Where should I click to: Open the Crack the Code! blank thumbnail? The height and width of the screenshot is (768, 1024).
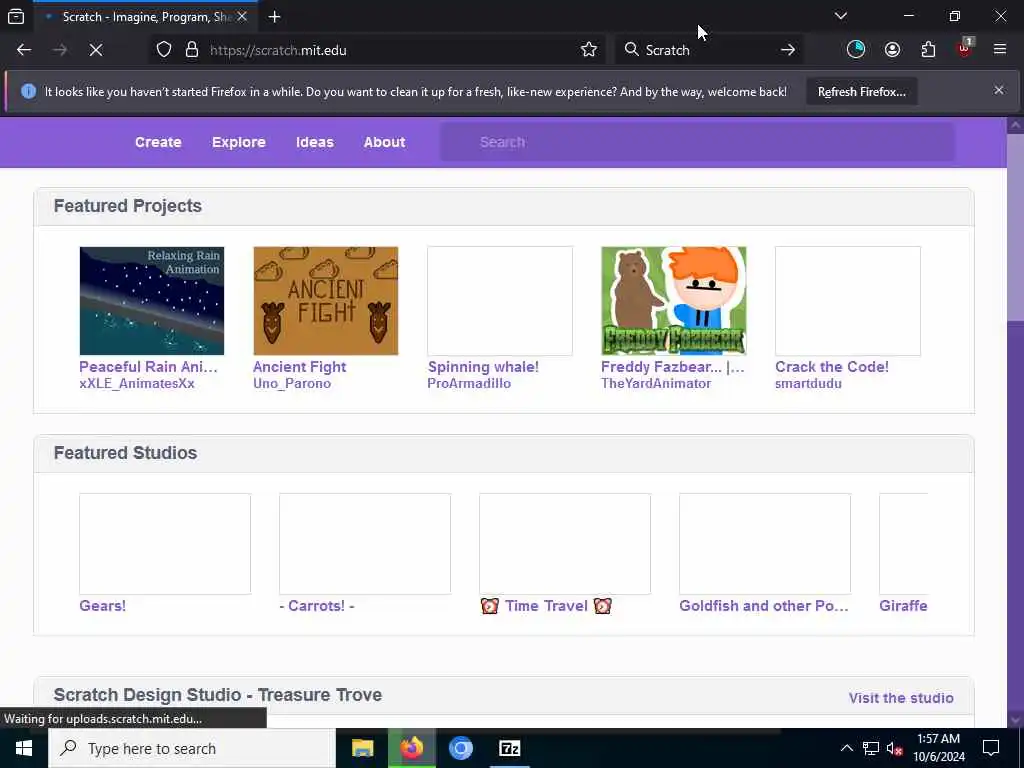[x=848, y=300]
